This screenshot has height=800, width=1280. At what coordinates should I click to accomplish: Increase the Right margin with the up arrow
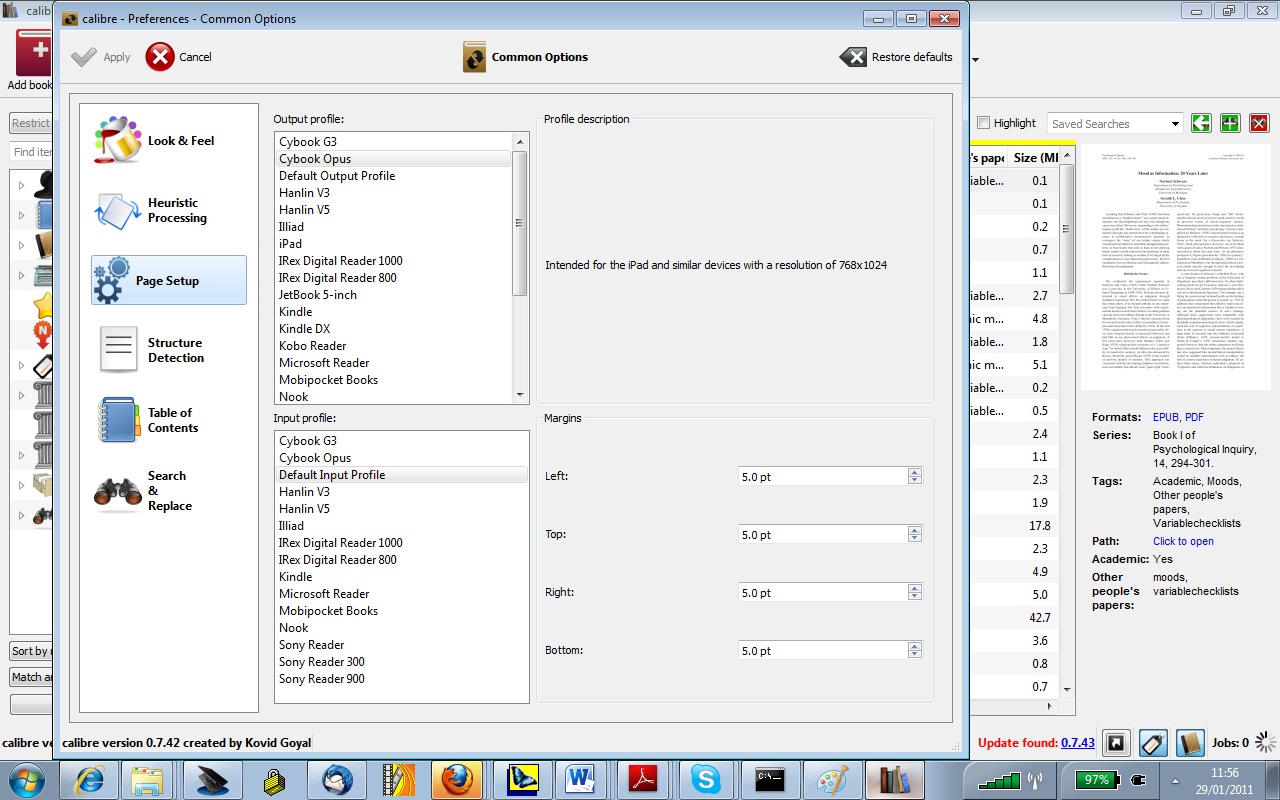(914, 588)
